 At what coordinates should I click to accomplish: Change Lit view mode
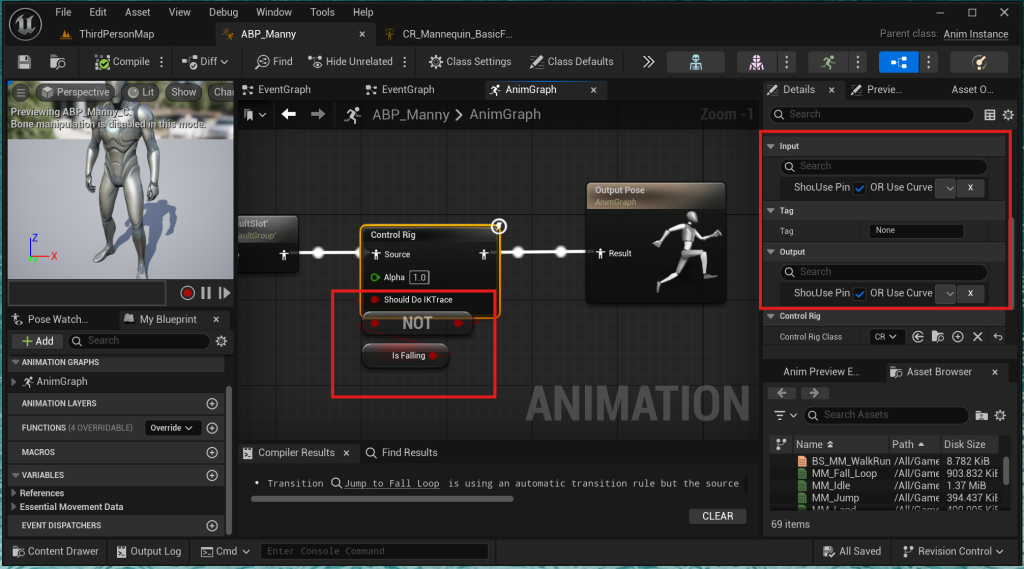(141, 92)
